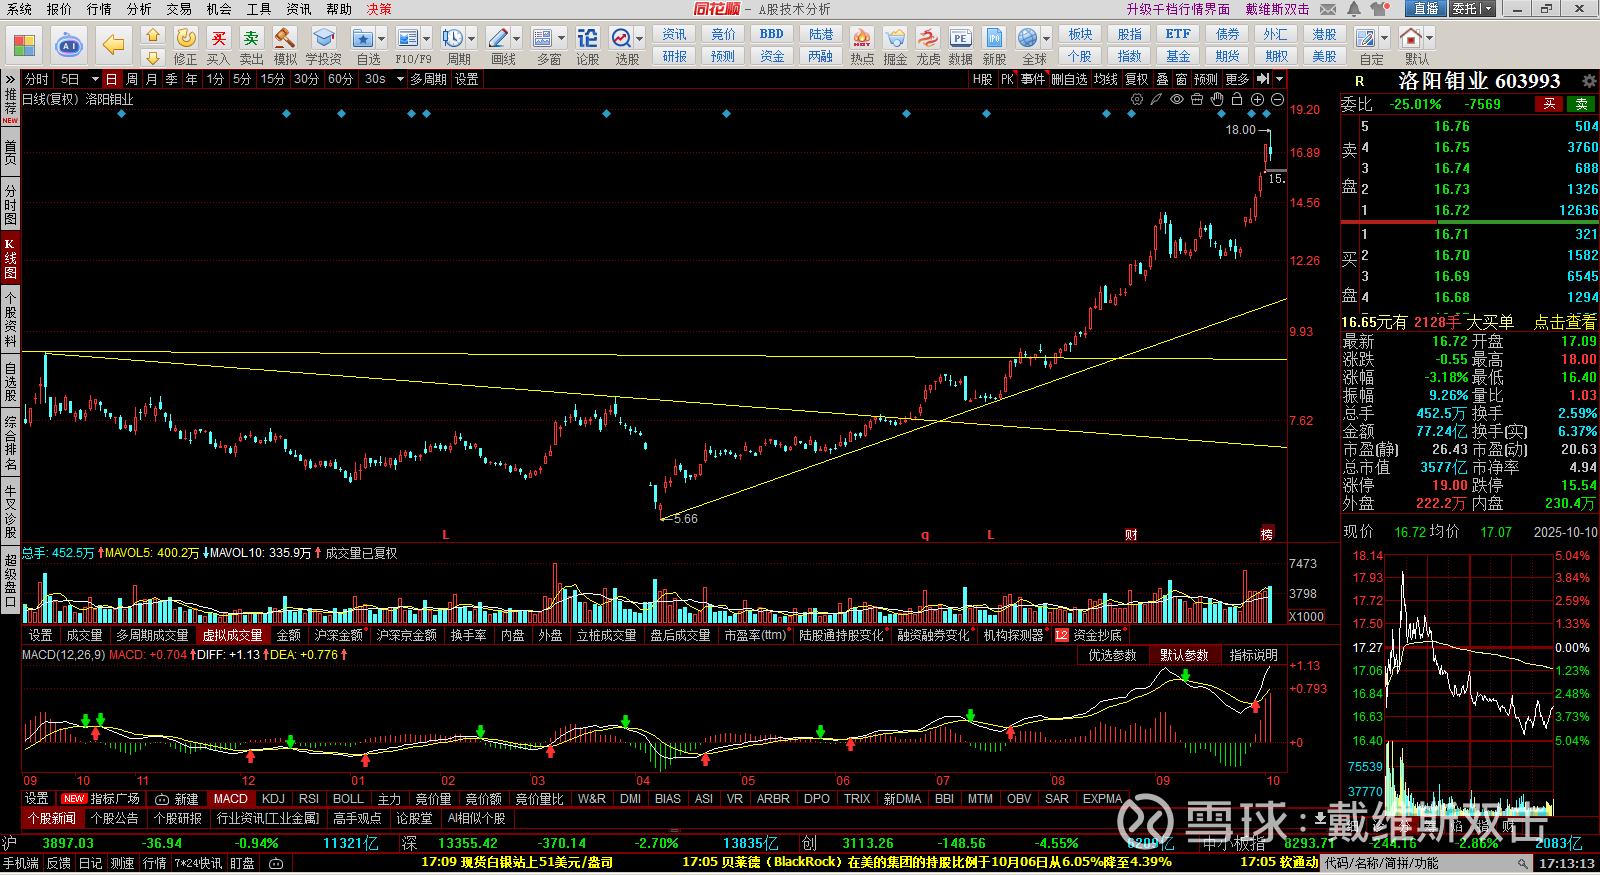Click the AI assistant robot icon
Viewport: 1600px width, 875px height.
tap(69, 46)
